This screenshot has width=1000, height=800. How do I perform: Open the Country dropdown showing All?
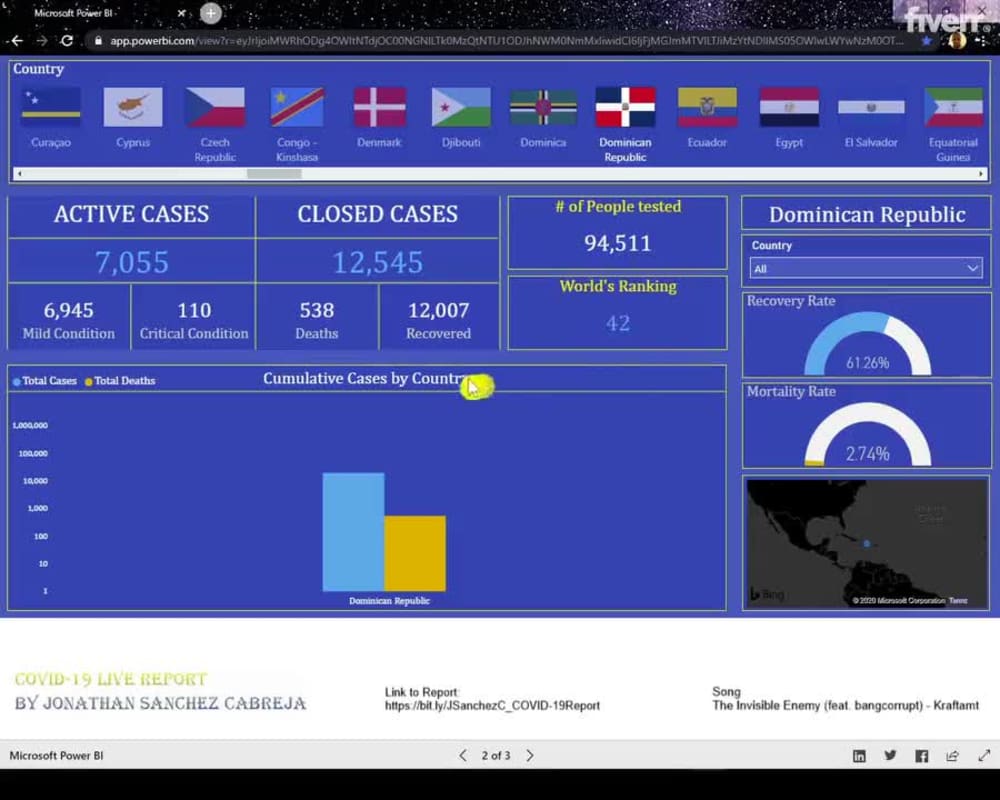tap(864, 267)
